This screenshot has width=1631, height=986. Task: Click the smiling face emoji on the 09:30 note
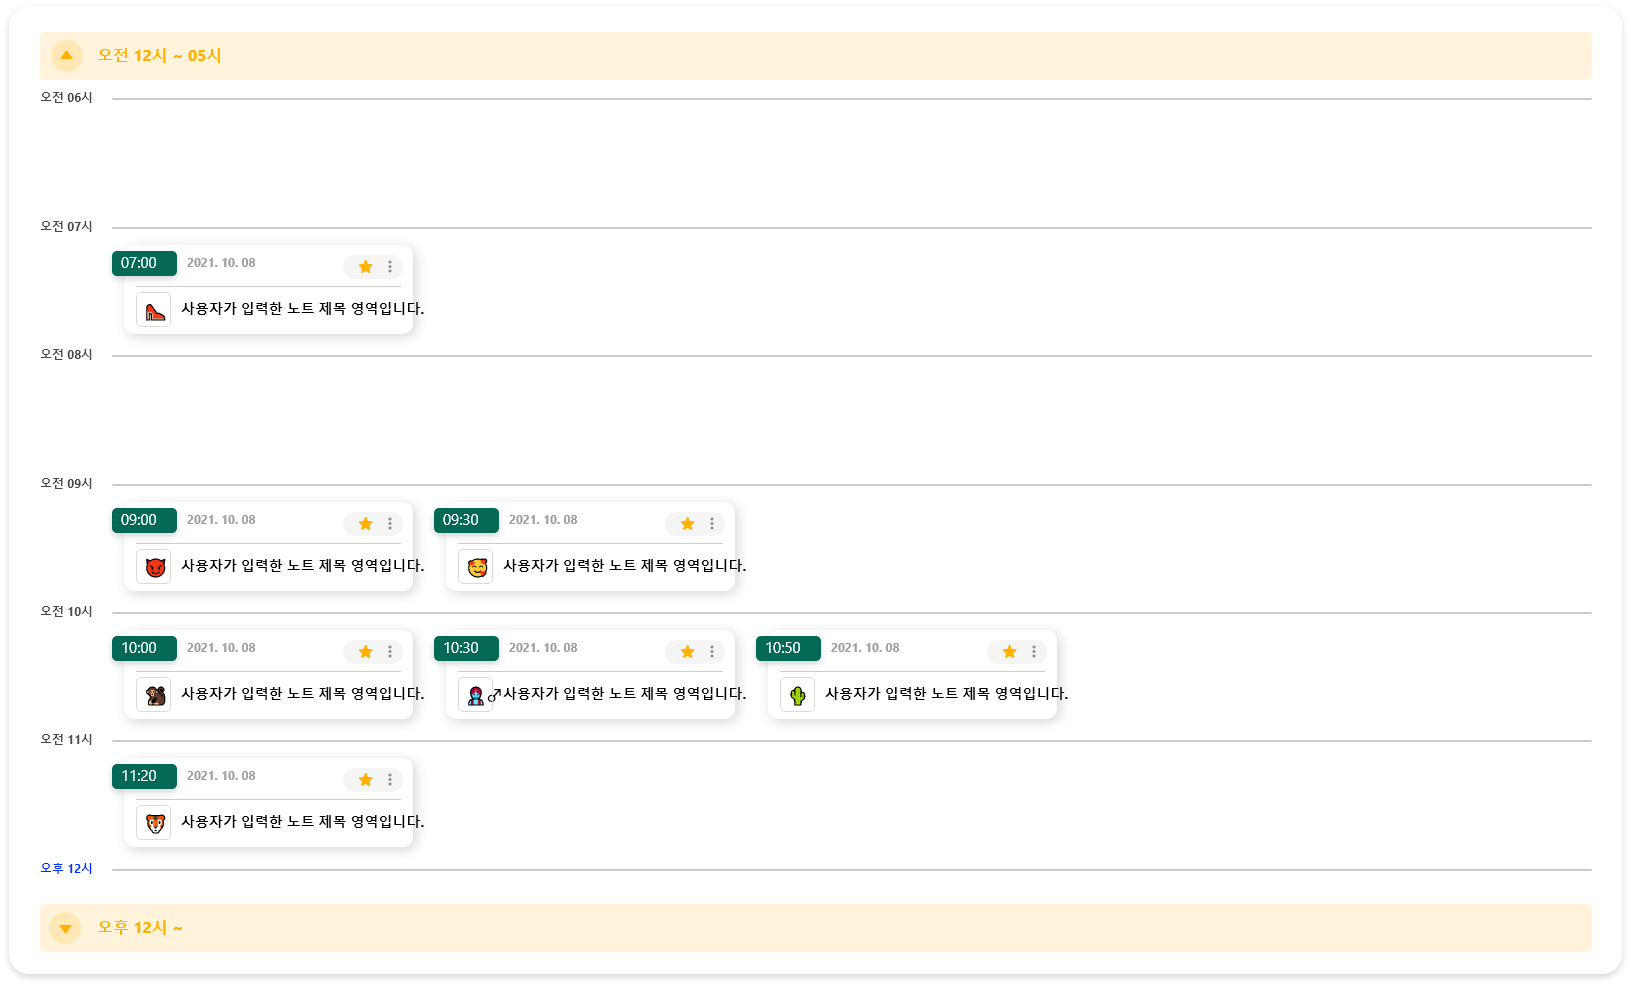point(476,567)
